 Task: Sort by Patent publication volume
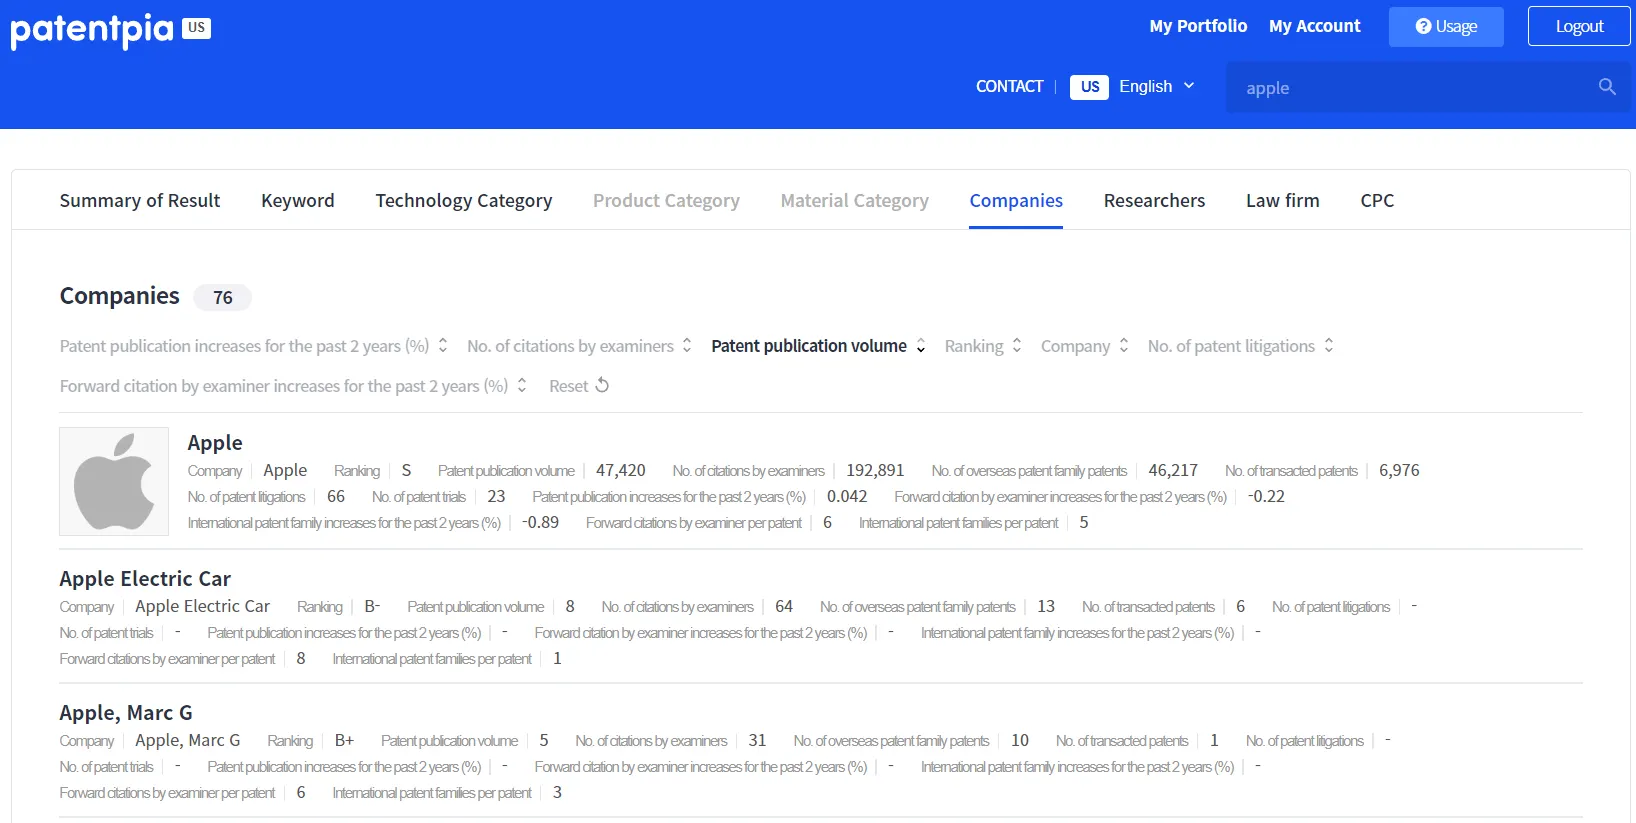[819, 346]
